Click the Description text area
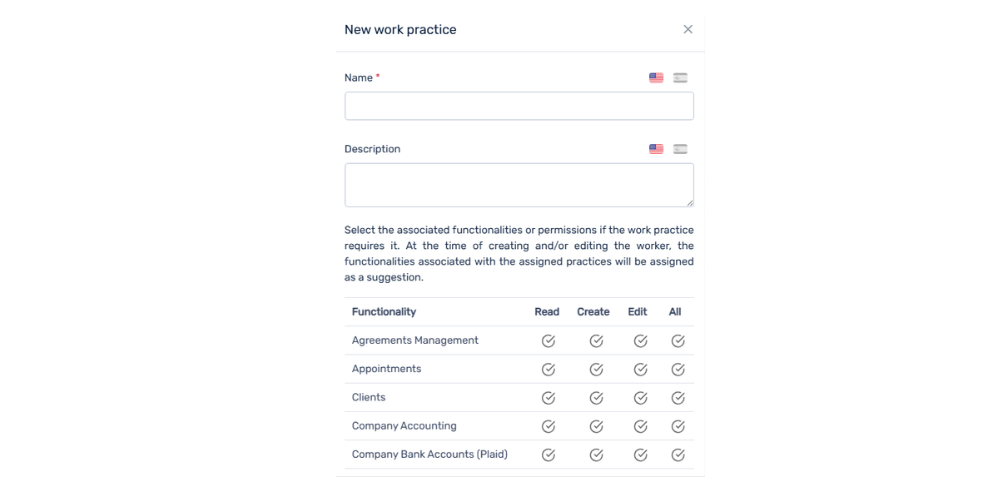Screen dimensions: 1000x500 tap(519, 185)
